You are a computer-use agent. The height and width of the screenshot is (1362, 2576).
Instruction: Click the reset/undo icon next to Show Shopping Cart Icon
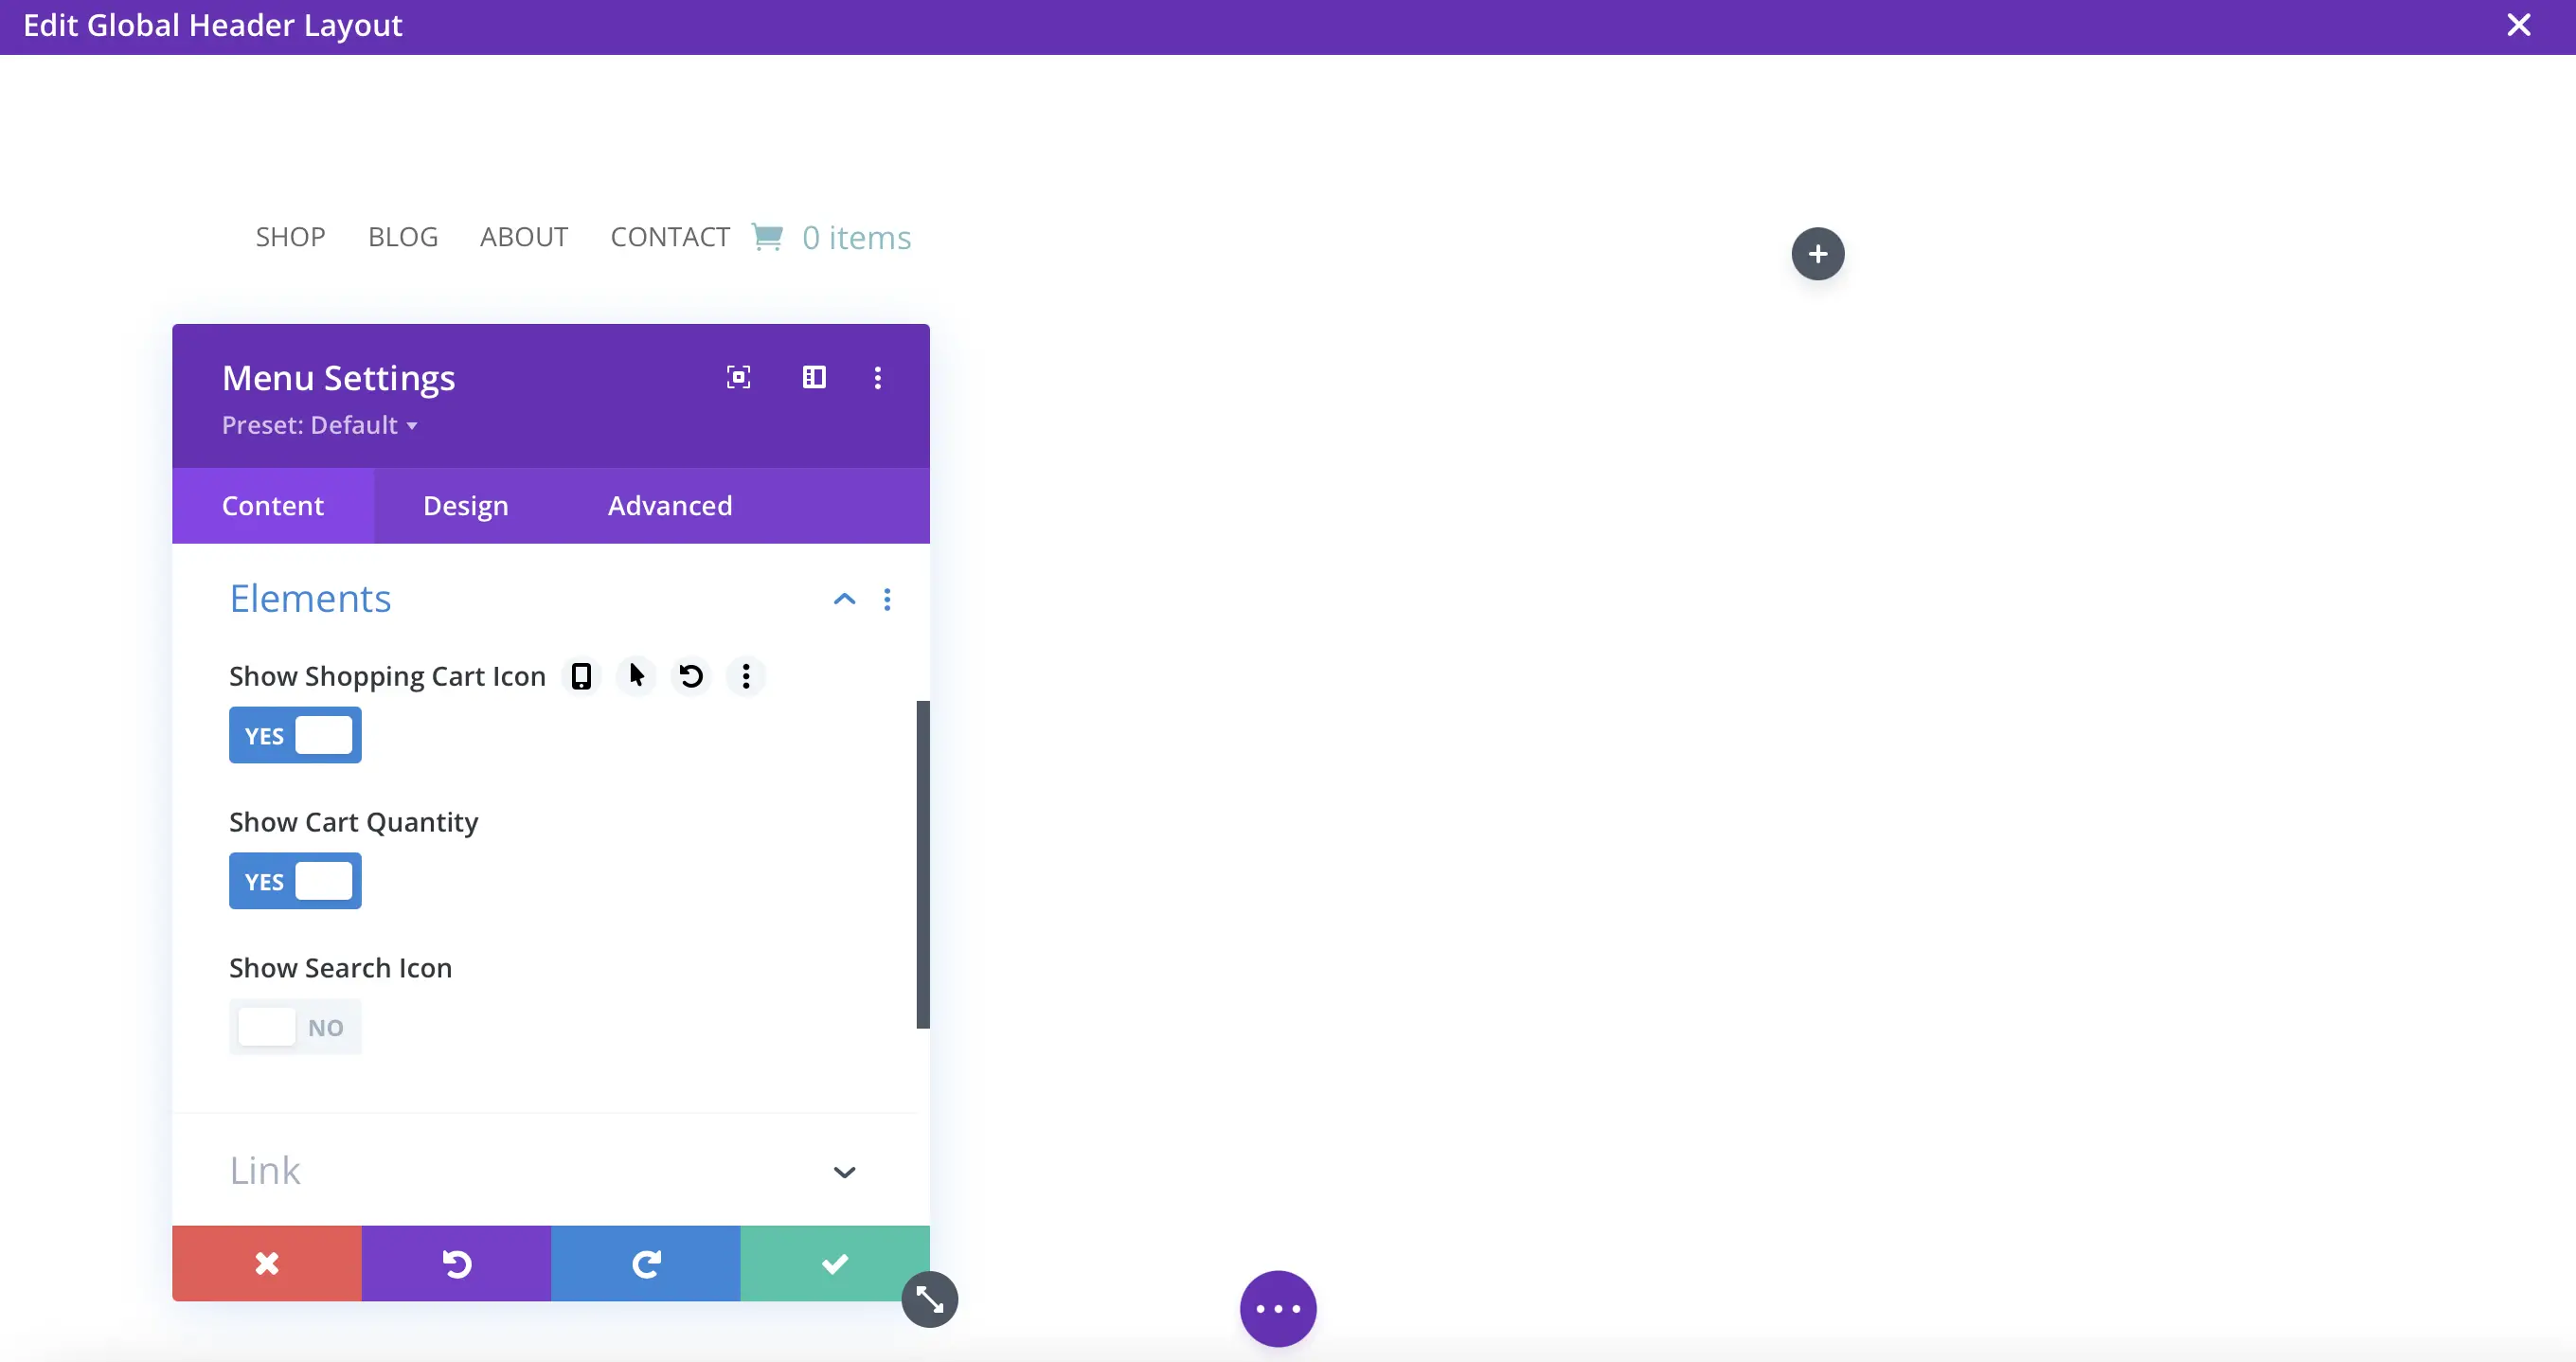[690, 675]
